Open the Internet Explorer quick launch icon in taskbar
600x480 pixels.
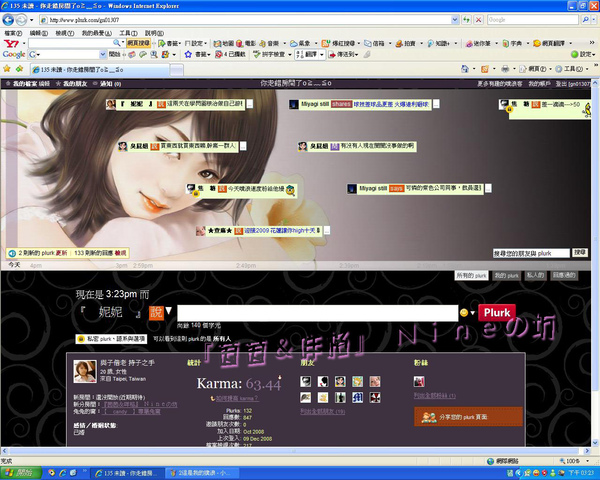62,473
